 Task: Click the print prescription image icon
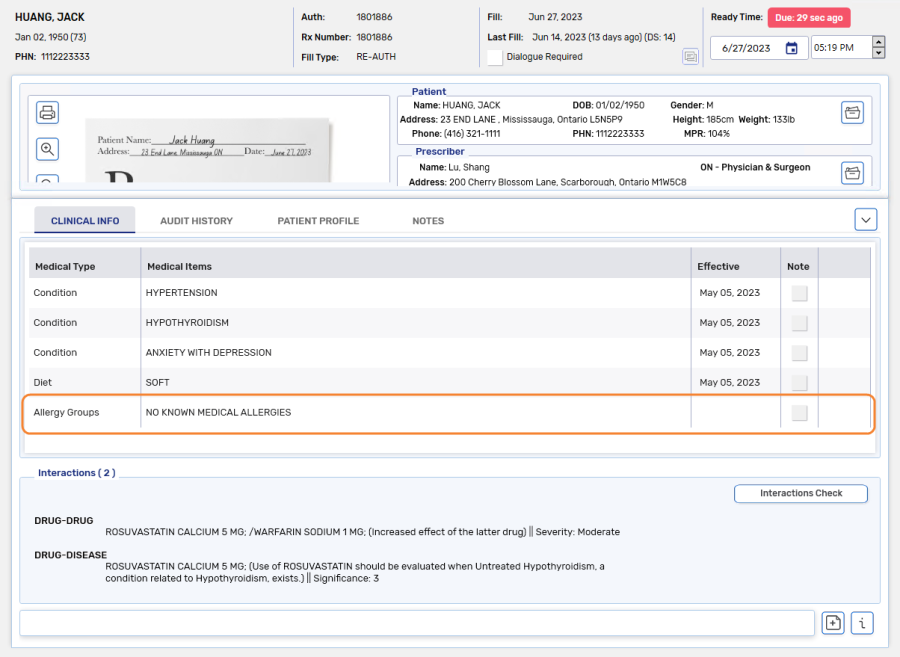tap(47, 112)
